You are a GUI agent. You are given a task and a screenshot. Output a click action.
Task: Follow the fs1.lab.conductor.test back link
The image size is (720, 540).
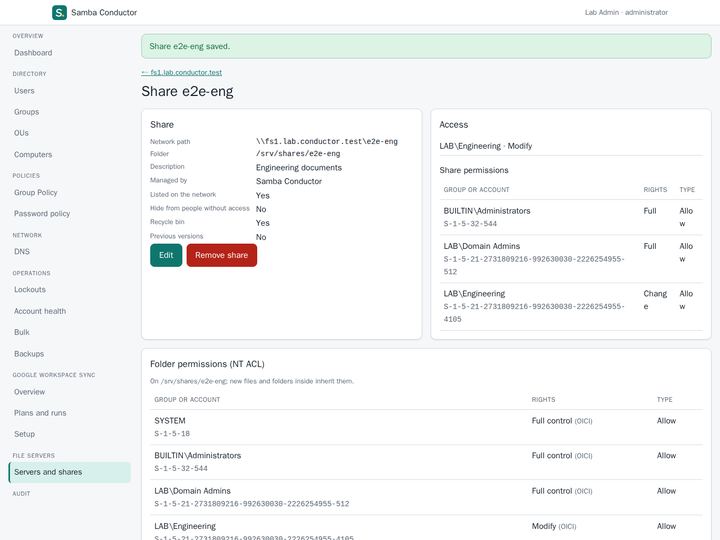pos(182,73)
